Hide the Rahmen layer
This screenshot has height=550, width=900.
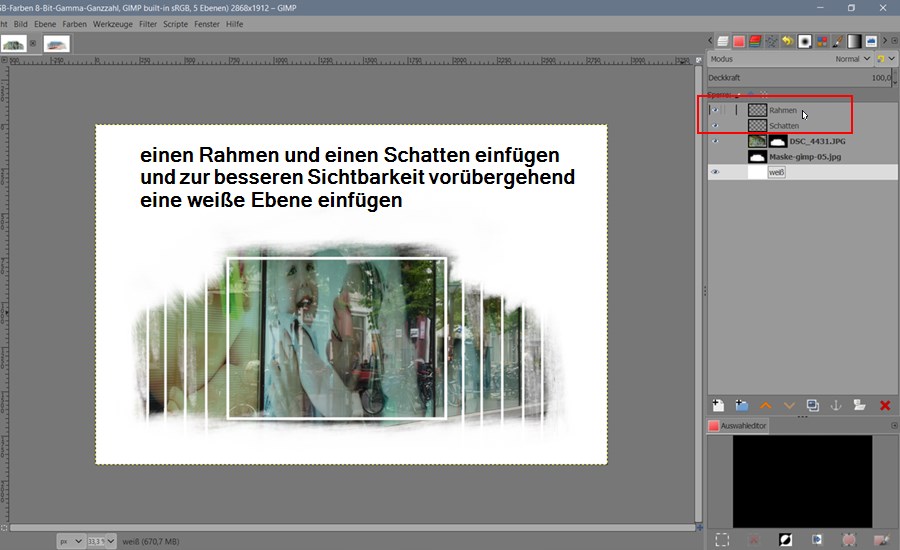click(714, 110)
